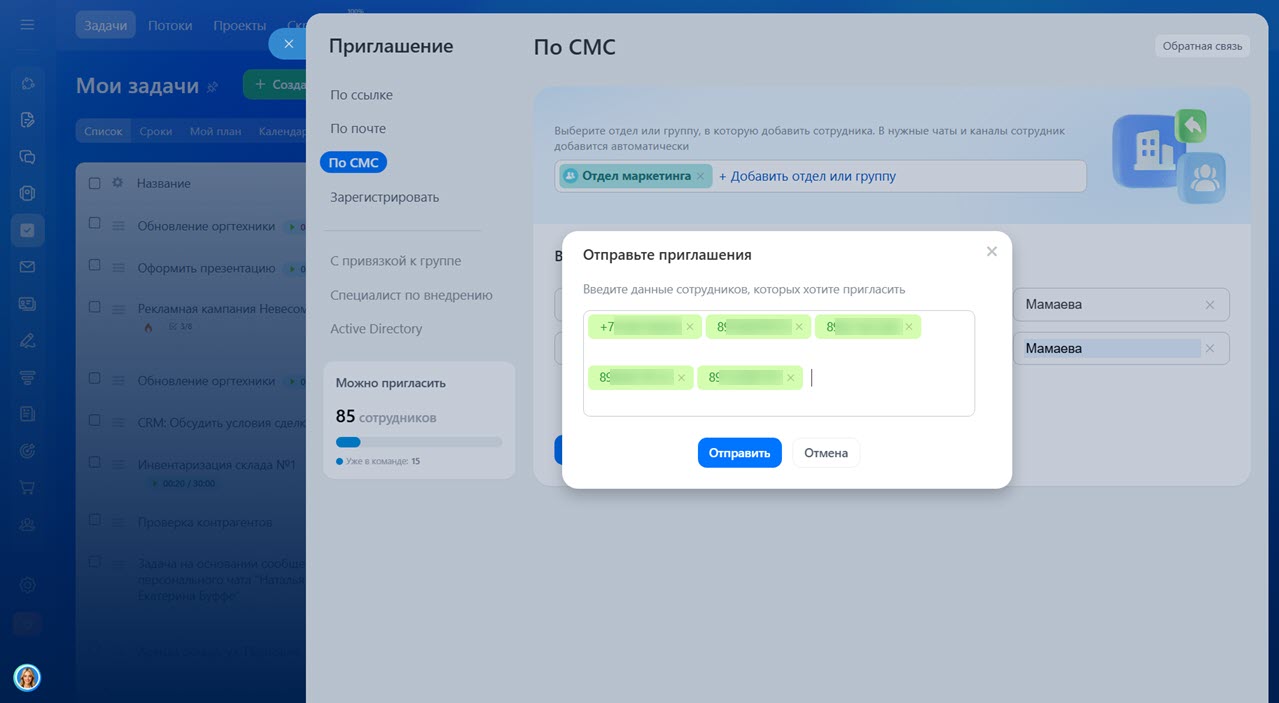
Task: Click the Название column header
Action: 164,184
